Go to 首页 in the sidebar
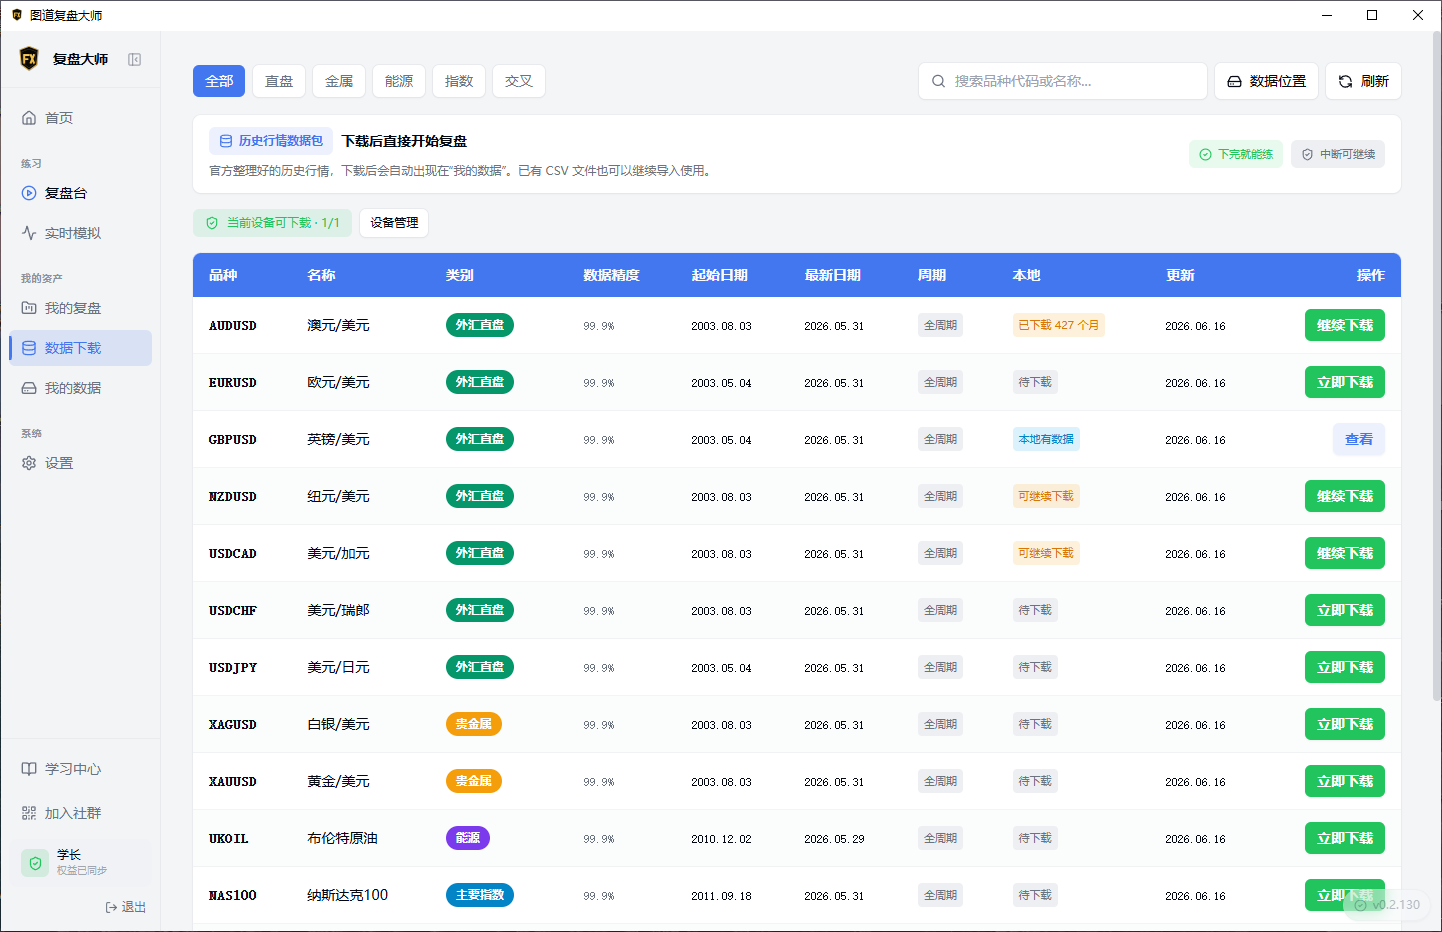This screenshot has height=932, width=1442. (x=80, y=118)
